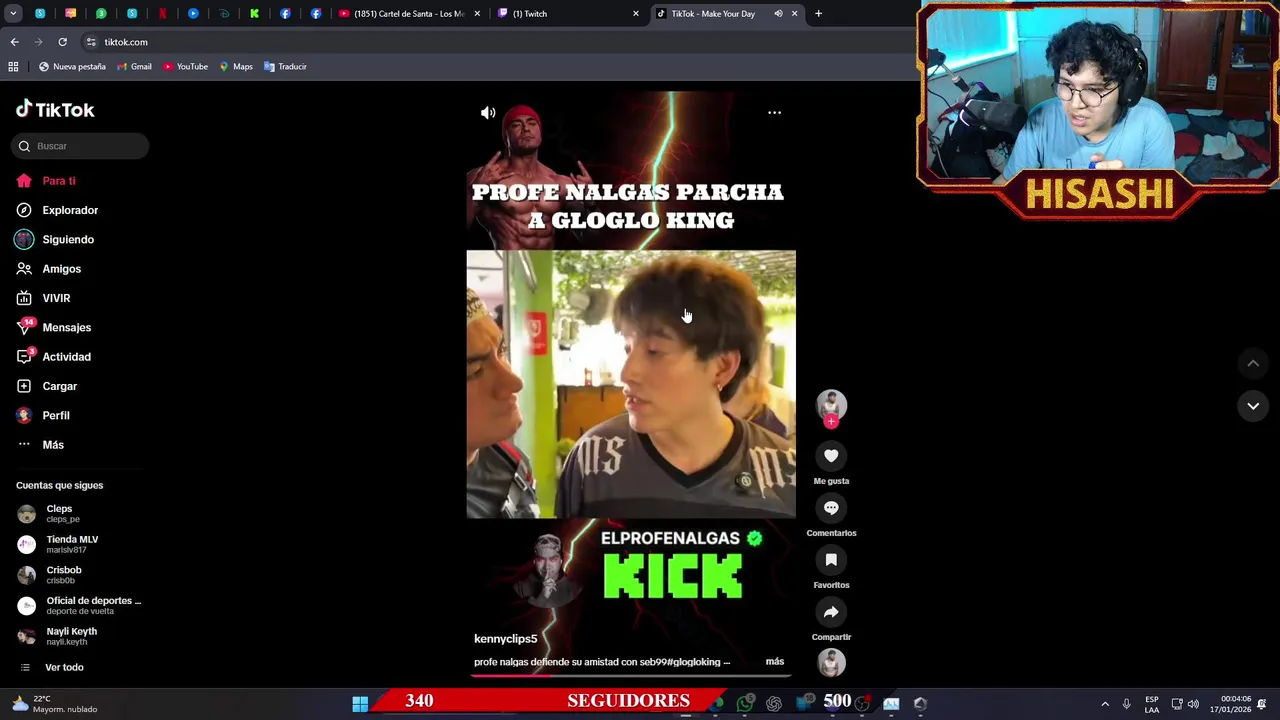Switch to the Netflix pinned tab

162,14
